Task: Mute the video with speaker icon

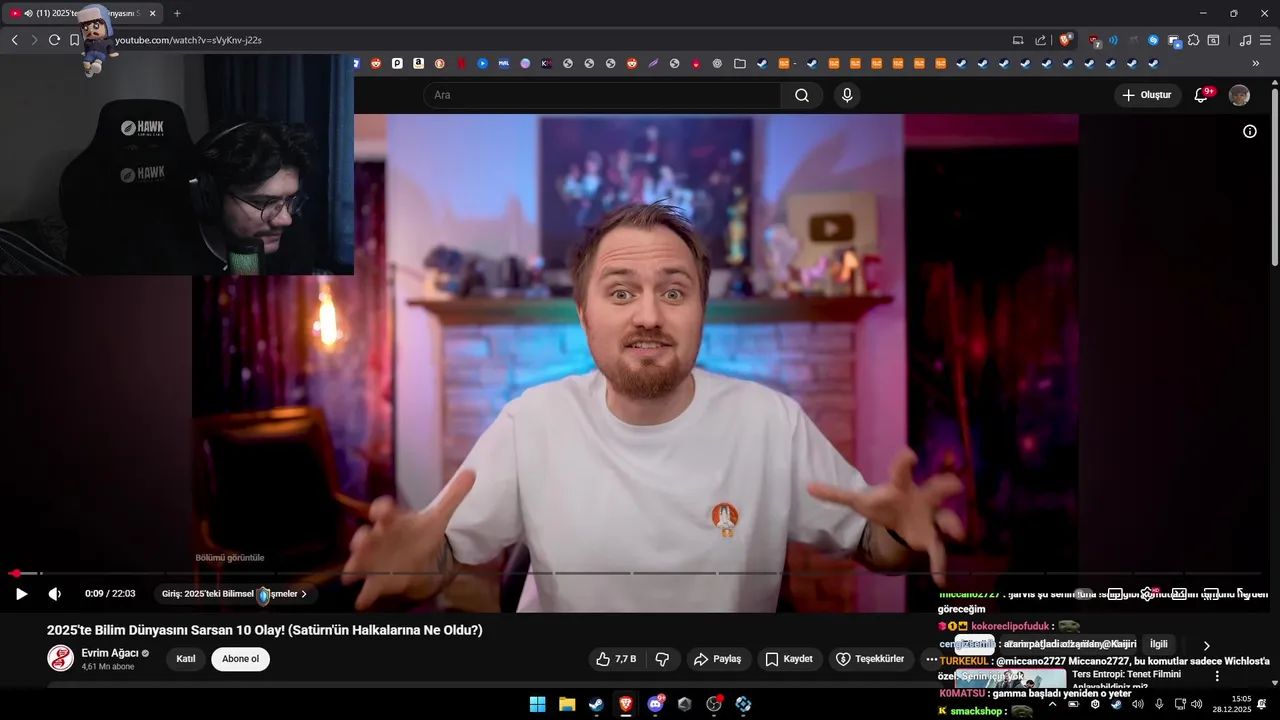Action: pyautogui.click(x=54, y=594)
